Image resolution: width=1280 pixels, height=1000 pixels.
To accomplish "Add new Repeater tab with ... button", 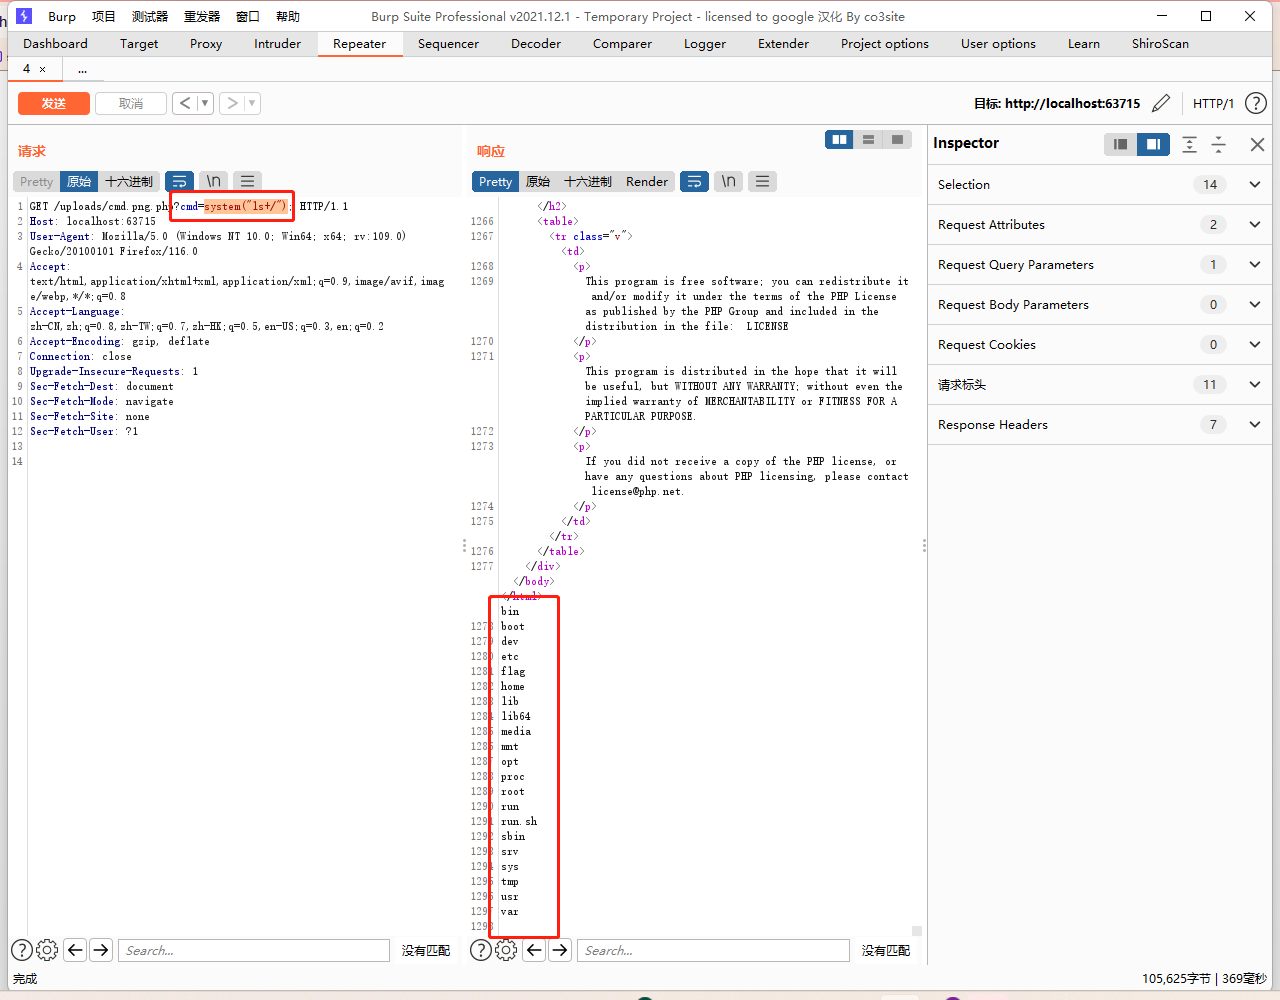I will [x=82, y=69].
